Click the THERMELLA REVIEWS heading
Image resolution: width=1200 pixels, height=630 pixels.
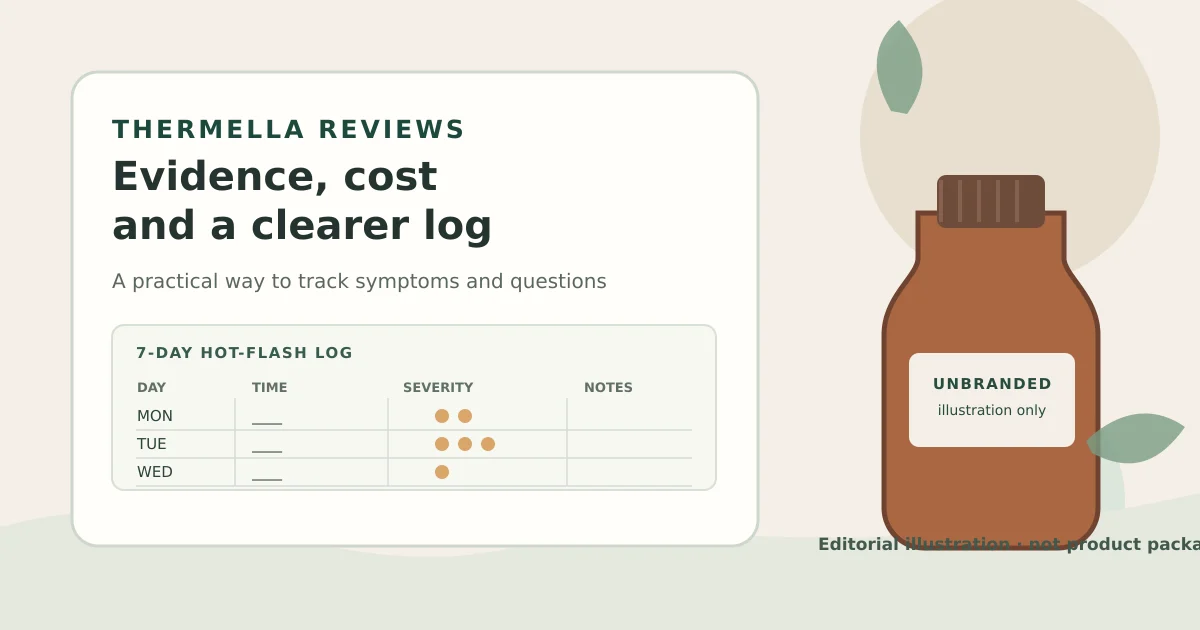tap(288, 130)
